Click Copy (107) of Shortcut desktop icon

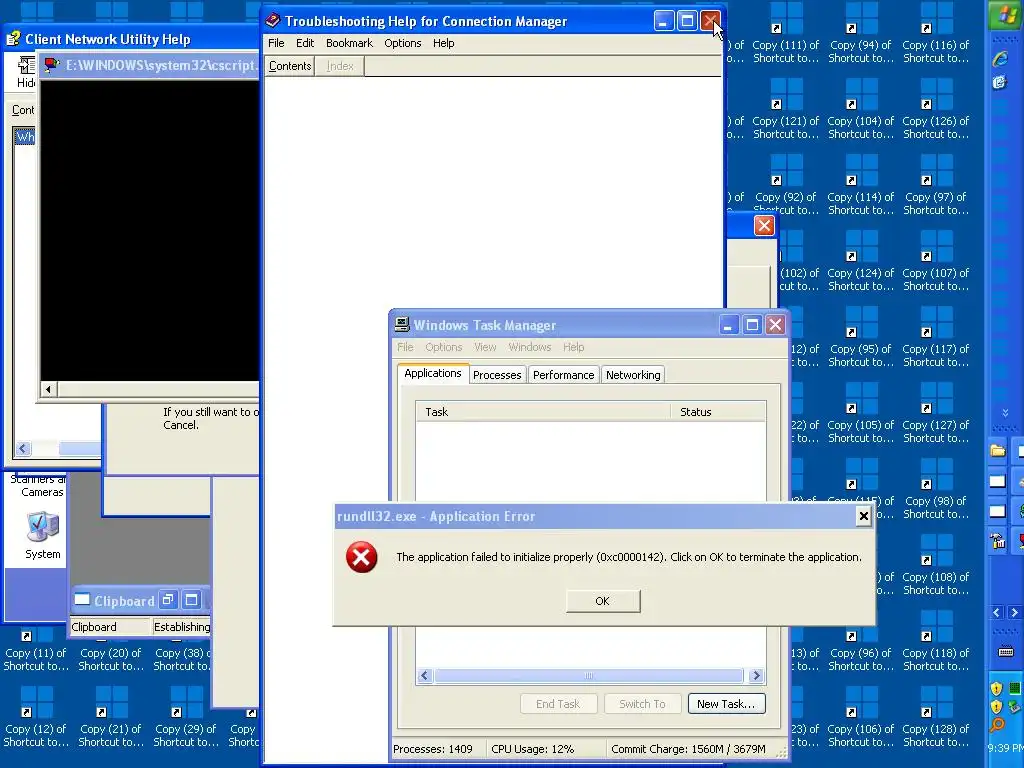pyautogui.click(x=936, y=261)
